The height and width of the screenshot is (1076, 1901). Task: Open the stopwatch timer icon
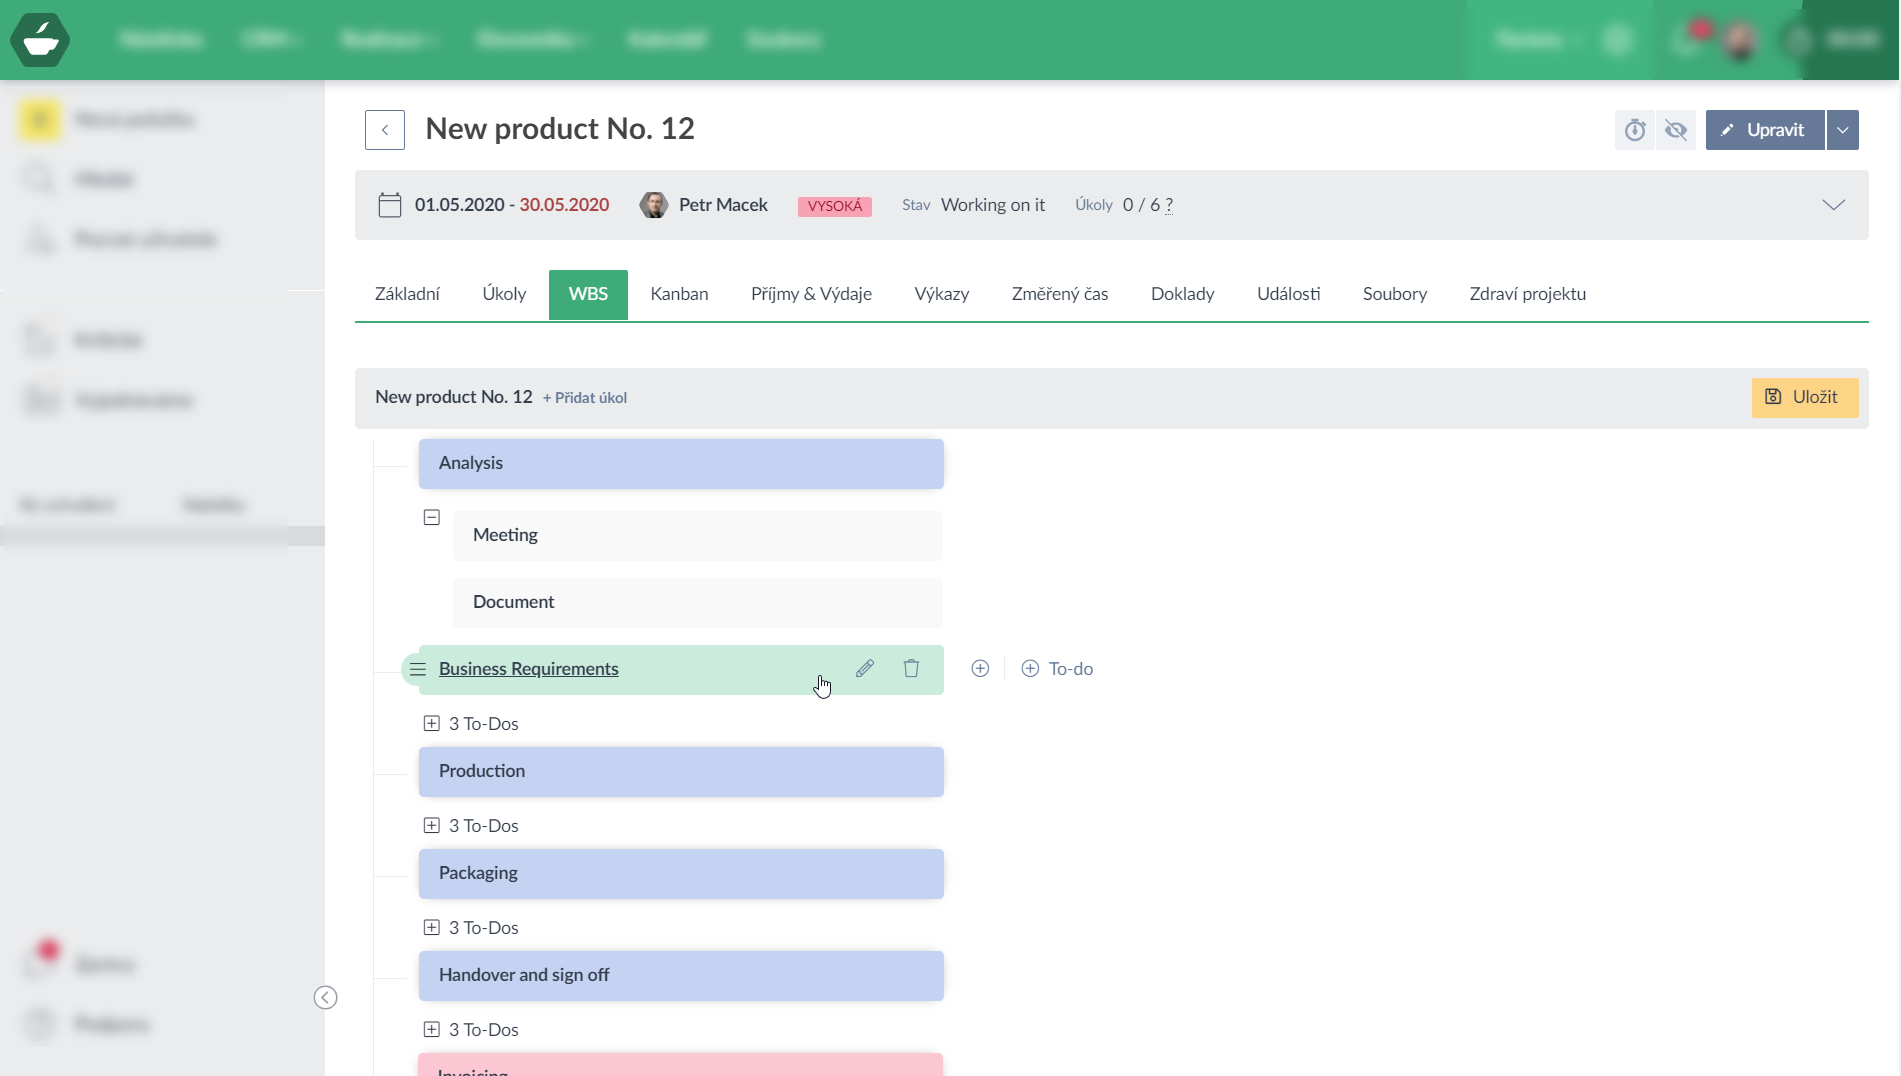[x=1635, y=130]
